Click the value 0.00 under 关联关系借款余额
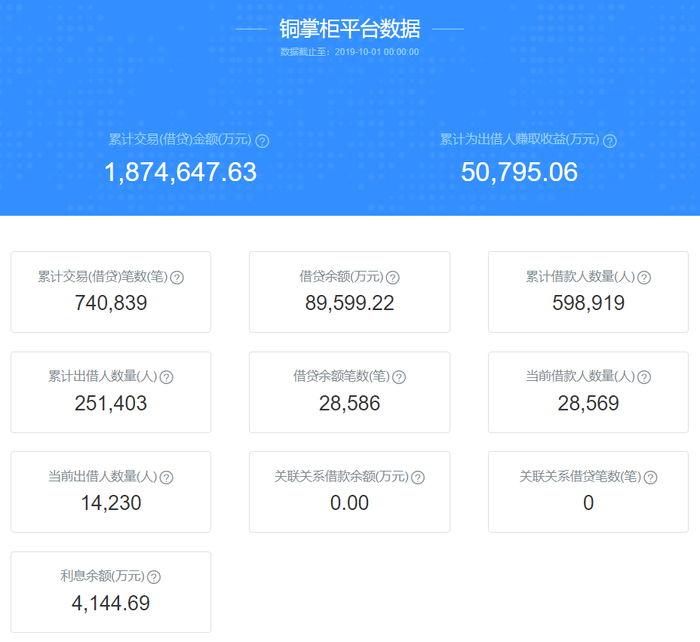Viewport: 700px width, 642px height. pyautogui.click(x=350, y=503)
